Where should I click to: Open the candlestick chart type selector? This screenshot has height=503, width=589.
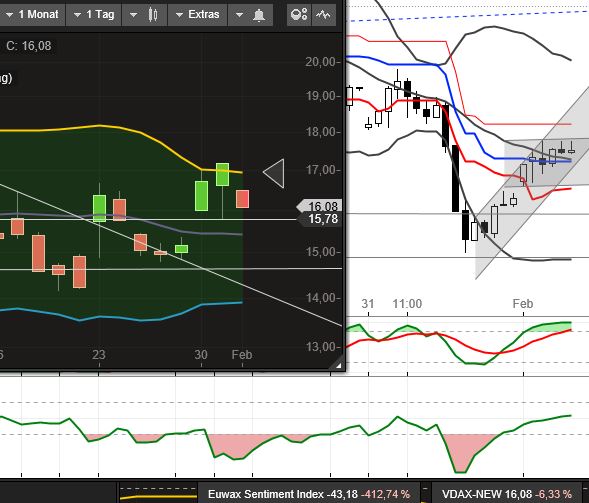pos(145,15)
